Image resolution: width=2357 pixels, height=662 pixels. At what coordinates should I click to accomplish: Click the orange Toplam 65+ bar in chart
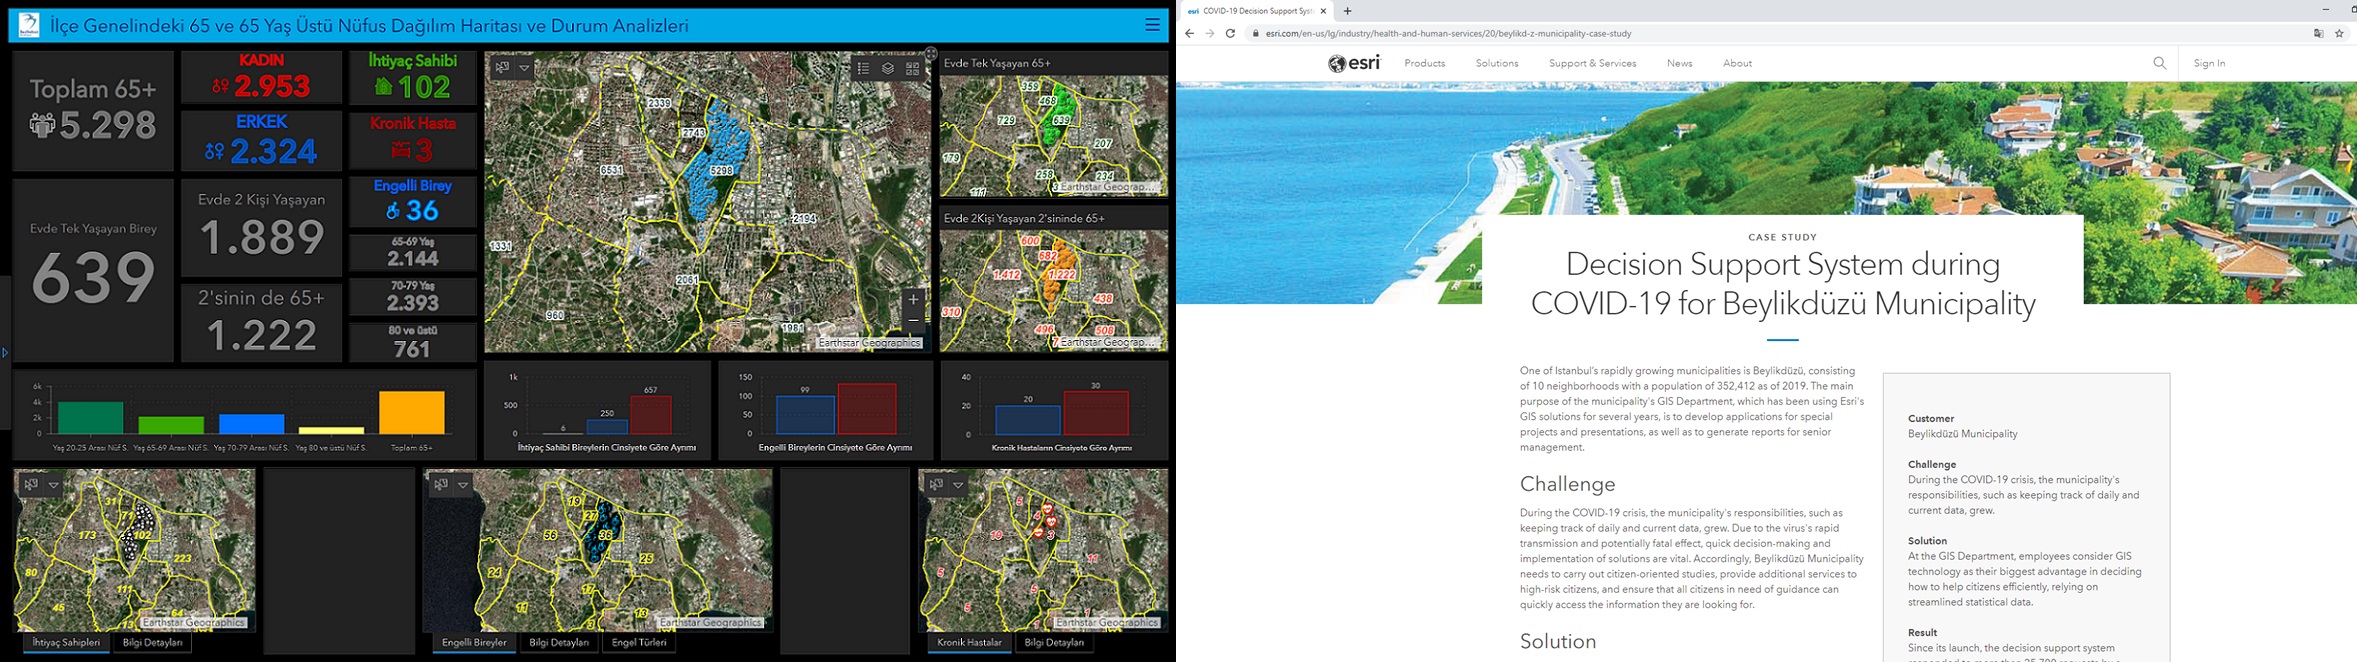click(x=412, y=412)
